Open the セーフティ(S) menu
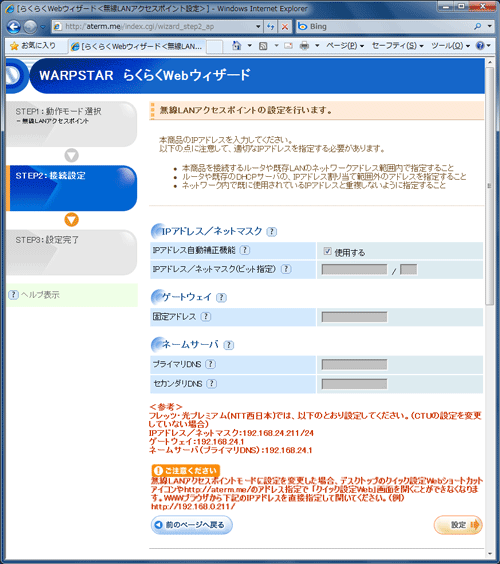 [x=397, y=46]
